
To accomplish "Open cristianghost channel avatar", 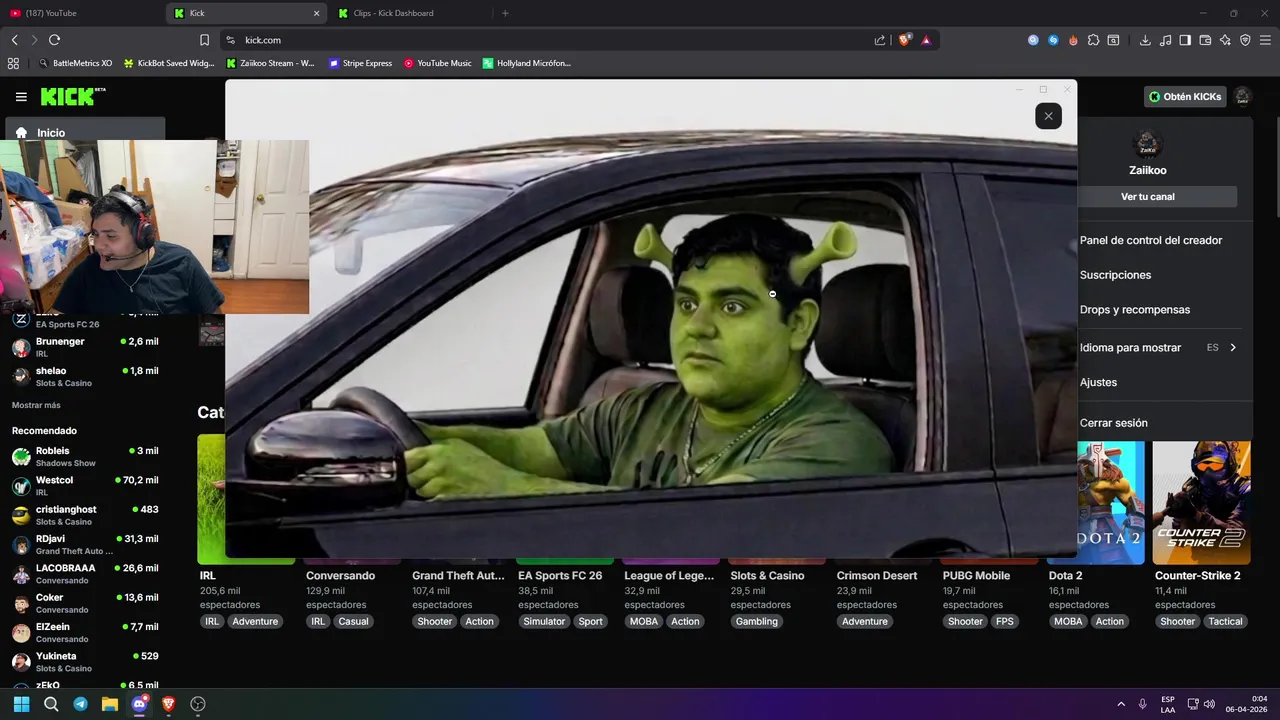I will click(21, 515).
